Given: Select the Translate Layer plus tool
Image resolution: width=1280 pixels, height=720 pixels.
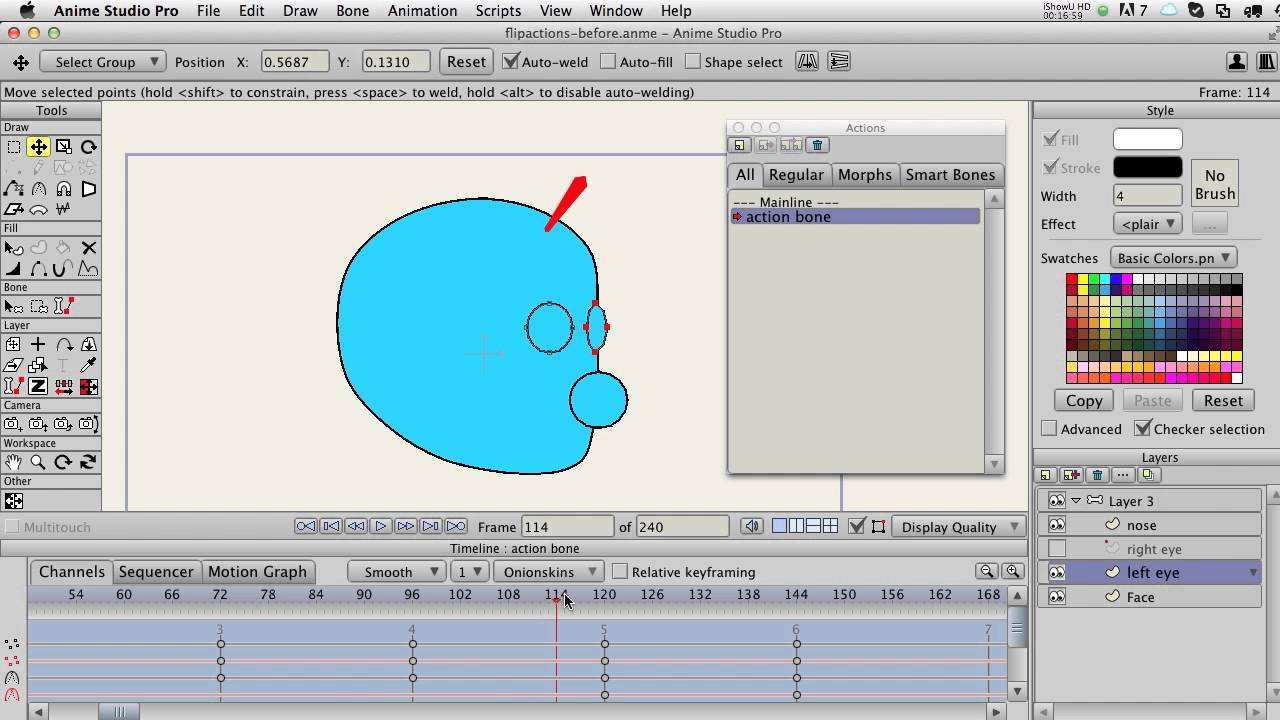Looking at the screenshot, I should 38,345.
